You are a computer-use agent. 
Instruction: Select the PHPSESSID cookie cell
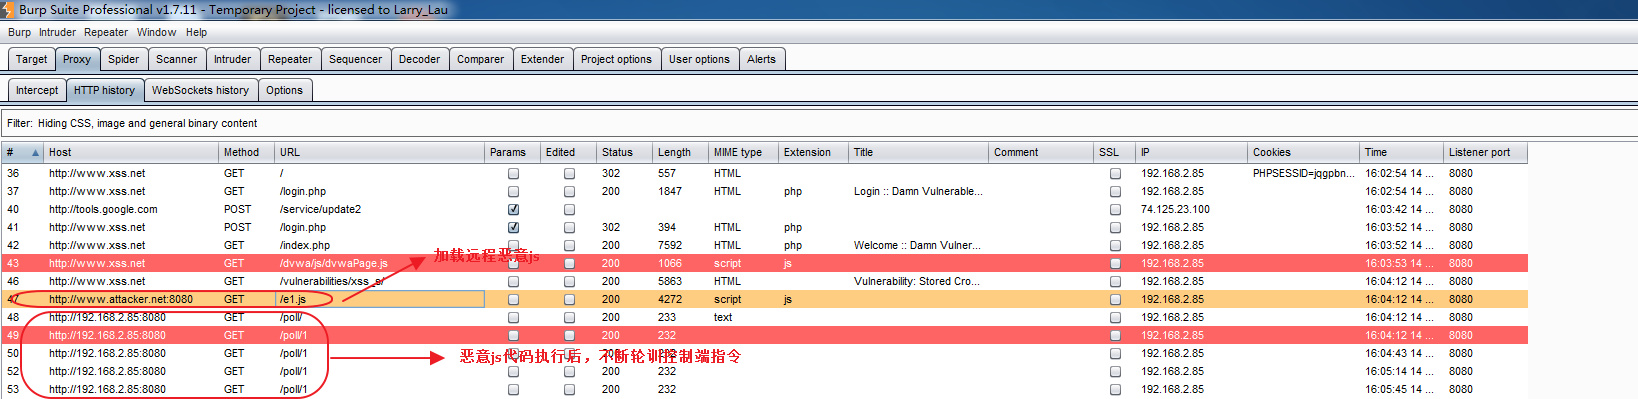pyautogui.click(x=1304, y=173)
